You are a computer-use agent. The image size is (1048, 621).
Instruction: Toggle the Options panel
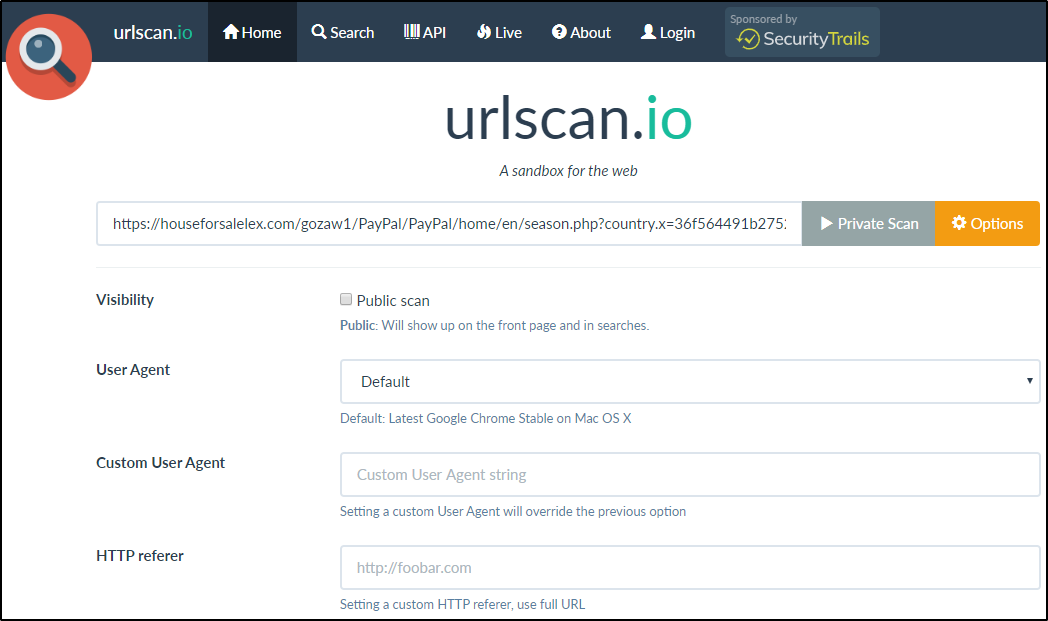987,223
